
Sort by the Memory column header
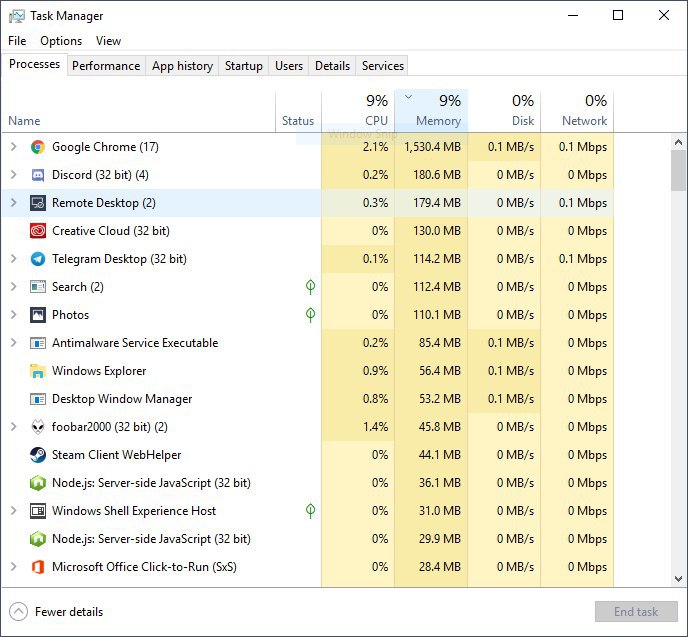431,111
